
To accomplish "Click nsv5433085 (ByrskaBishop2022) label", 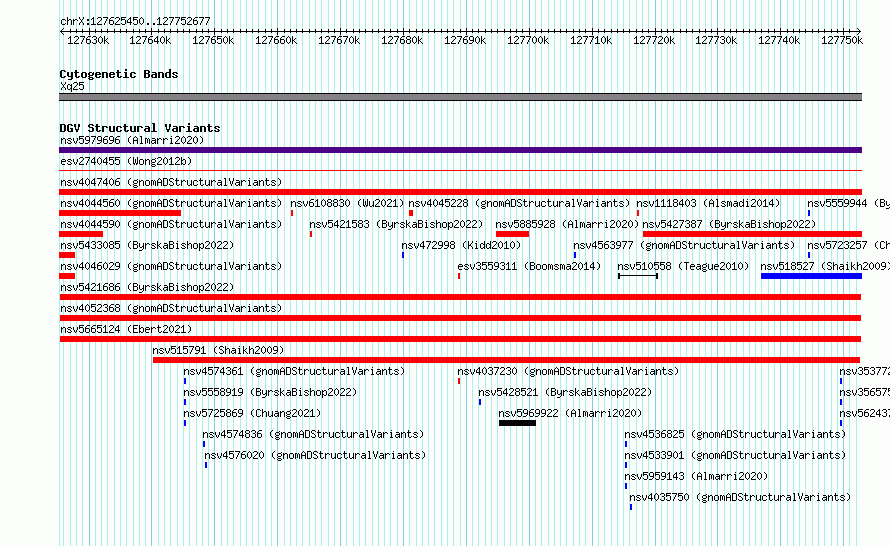I will (x=147, y=245).
